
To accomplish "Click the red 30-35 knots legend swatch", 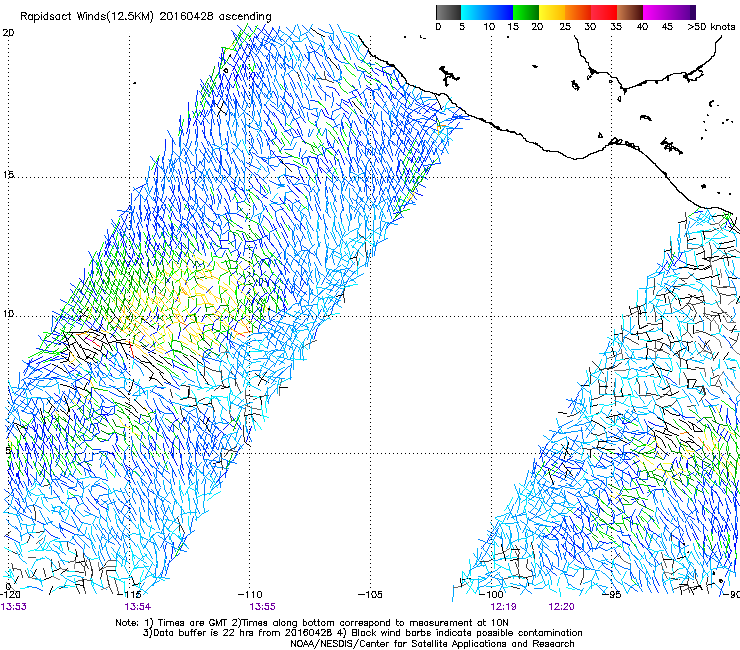I will pyautogui.click(x=604, y=12).
